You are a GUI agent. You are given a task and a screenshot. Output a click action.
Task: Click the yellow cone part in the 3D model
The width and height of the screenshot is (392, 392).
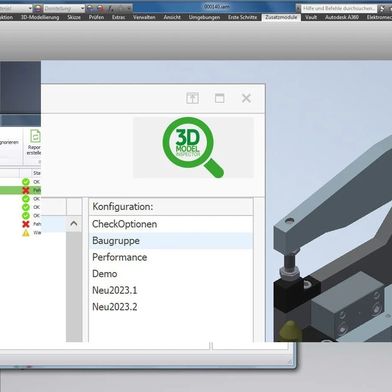tap(290, 330)
